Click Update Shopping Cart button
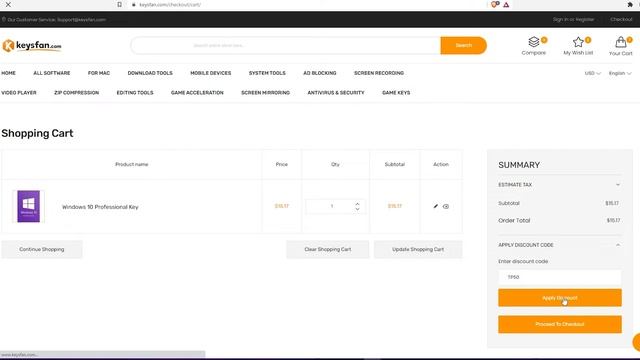 click(418, 249)
